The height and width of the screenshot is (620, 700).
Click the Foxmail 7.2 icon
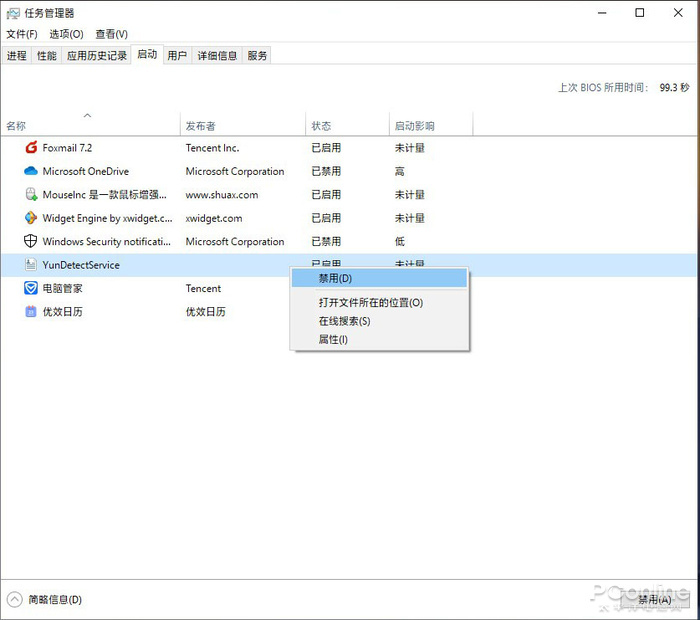point(31,147)
